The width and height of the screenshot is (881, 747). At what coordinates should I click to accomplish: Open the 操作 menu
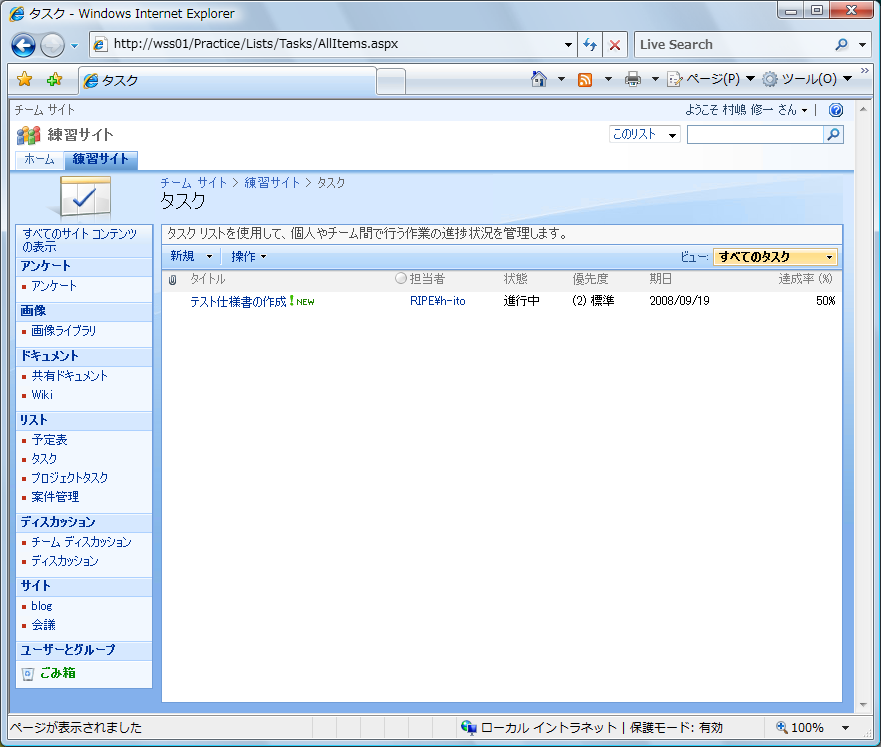[248, 256]
